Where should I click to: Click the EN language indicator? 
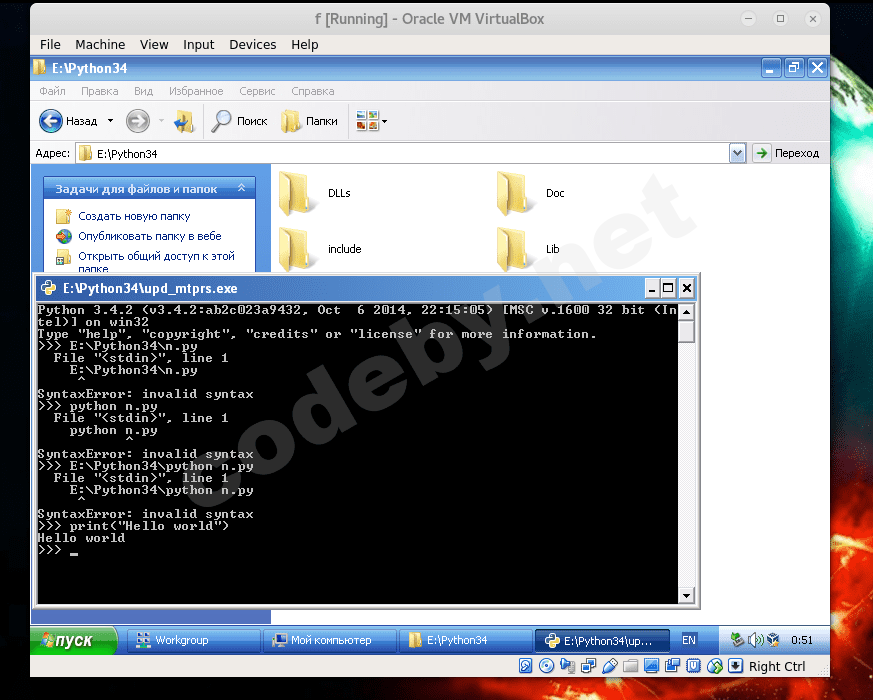click(x=689, y=640)
